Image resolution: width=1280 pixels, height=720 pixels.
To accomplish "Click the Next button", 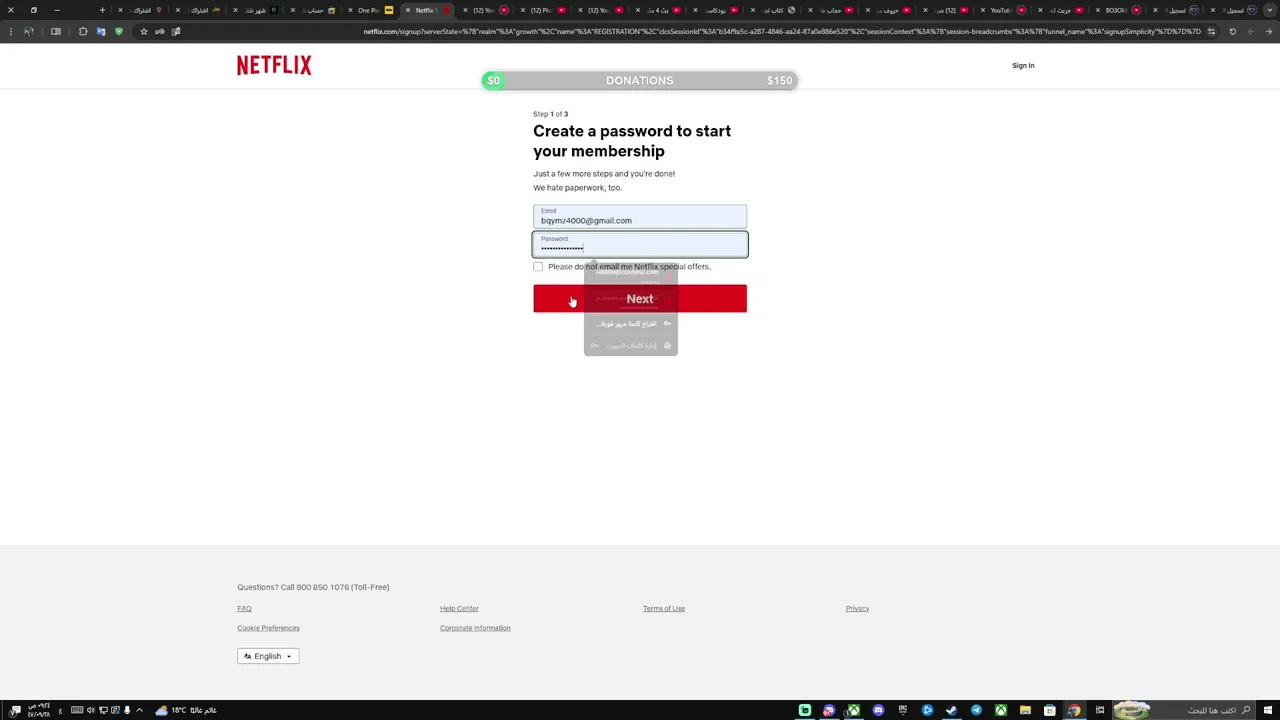I will coord(640,298).
